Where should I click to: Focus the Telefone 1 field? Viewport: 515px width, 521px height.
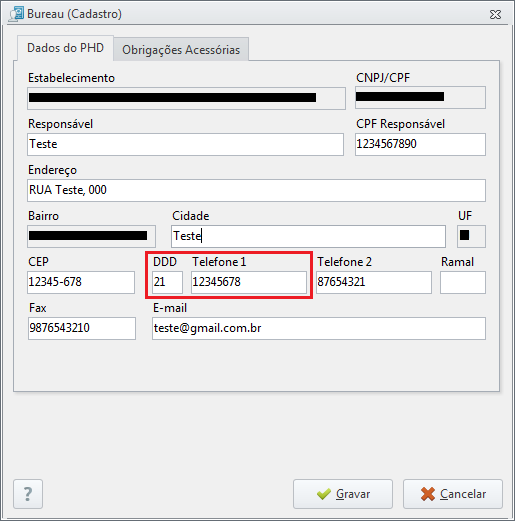pyautogui.click(x=249, y=282)
